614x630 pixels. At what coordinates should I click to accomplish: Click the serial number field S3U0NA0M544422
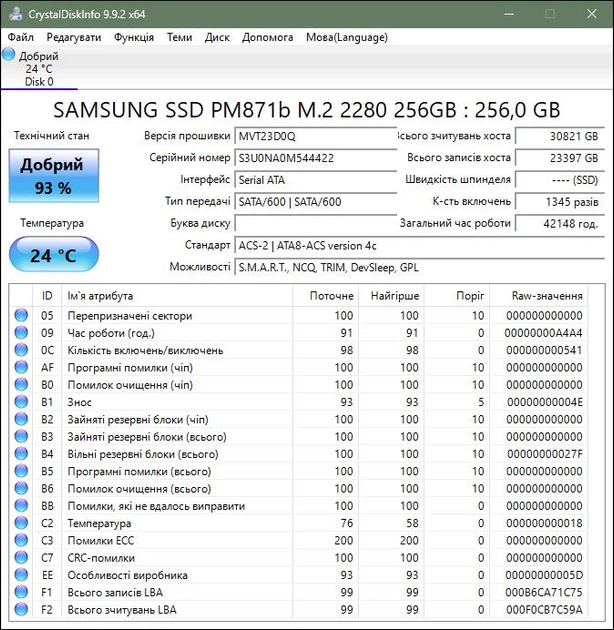315,158
